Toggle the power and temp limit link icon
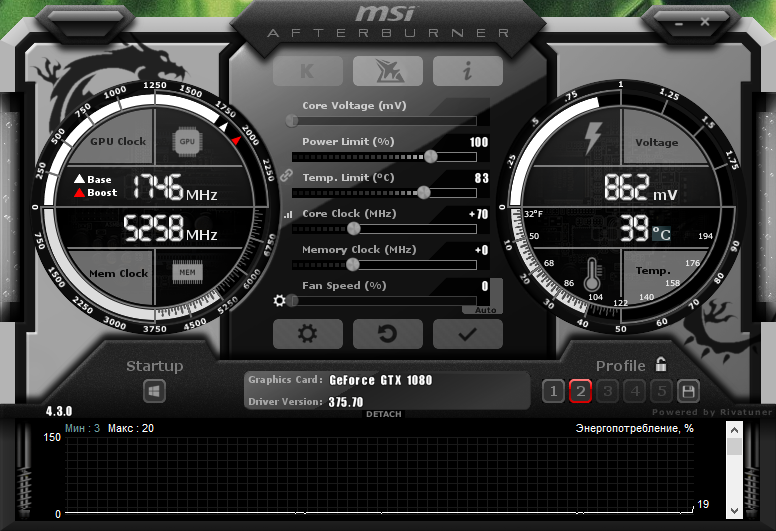This screenshot has width=776, height=531. click(x=286, y=175)
